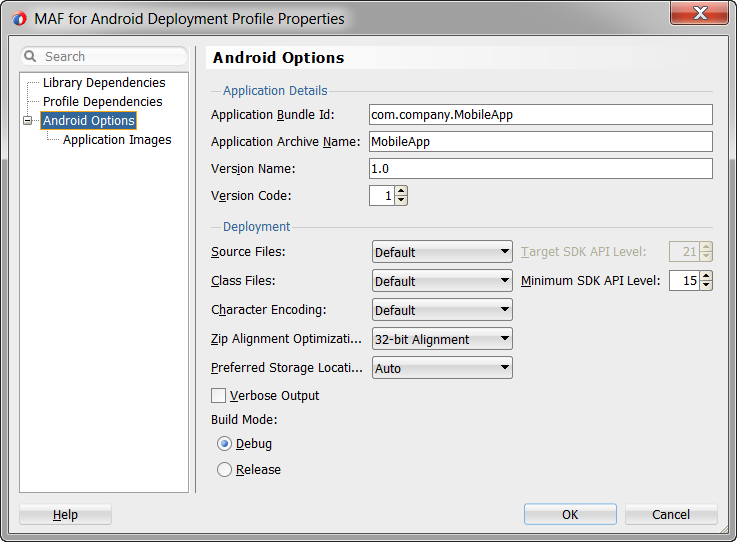
Task: Edit the Application Archive Name field
Action: pos(541,141)
